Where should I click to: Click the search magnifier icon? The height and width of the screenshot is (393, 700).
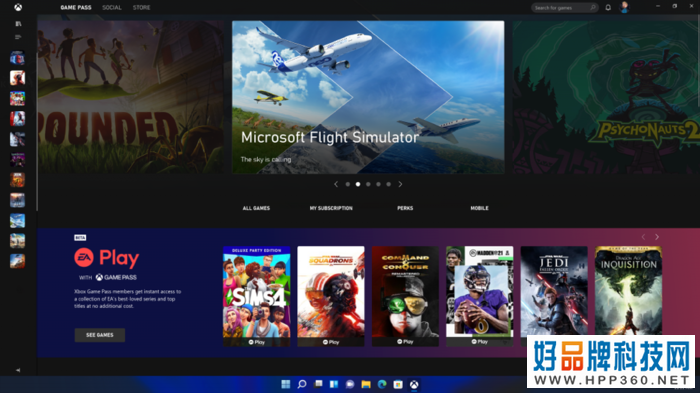click(x=593, y=8)
